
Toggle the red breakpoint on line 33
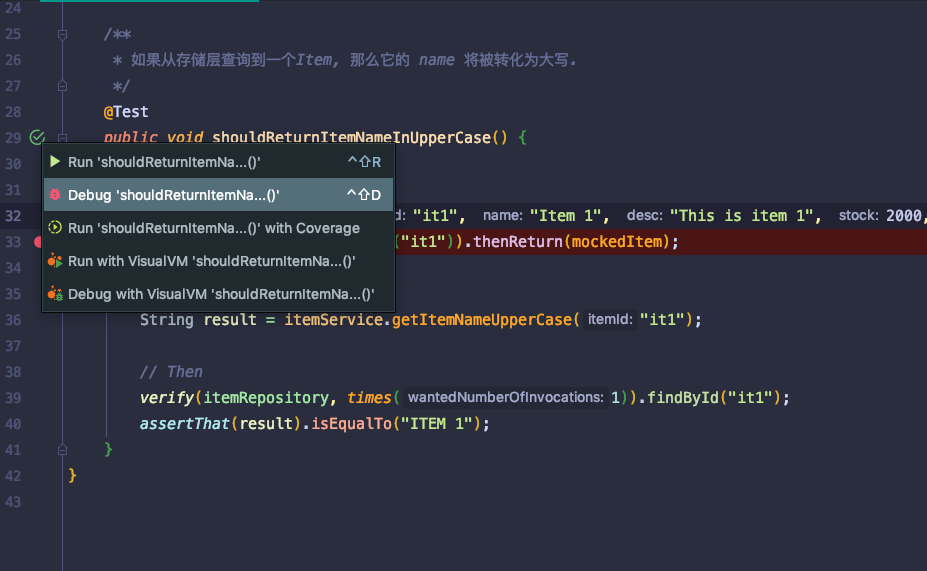(x=38, y=242)
